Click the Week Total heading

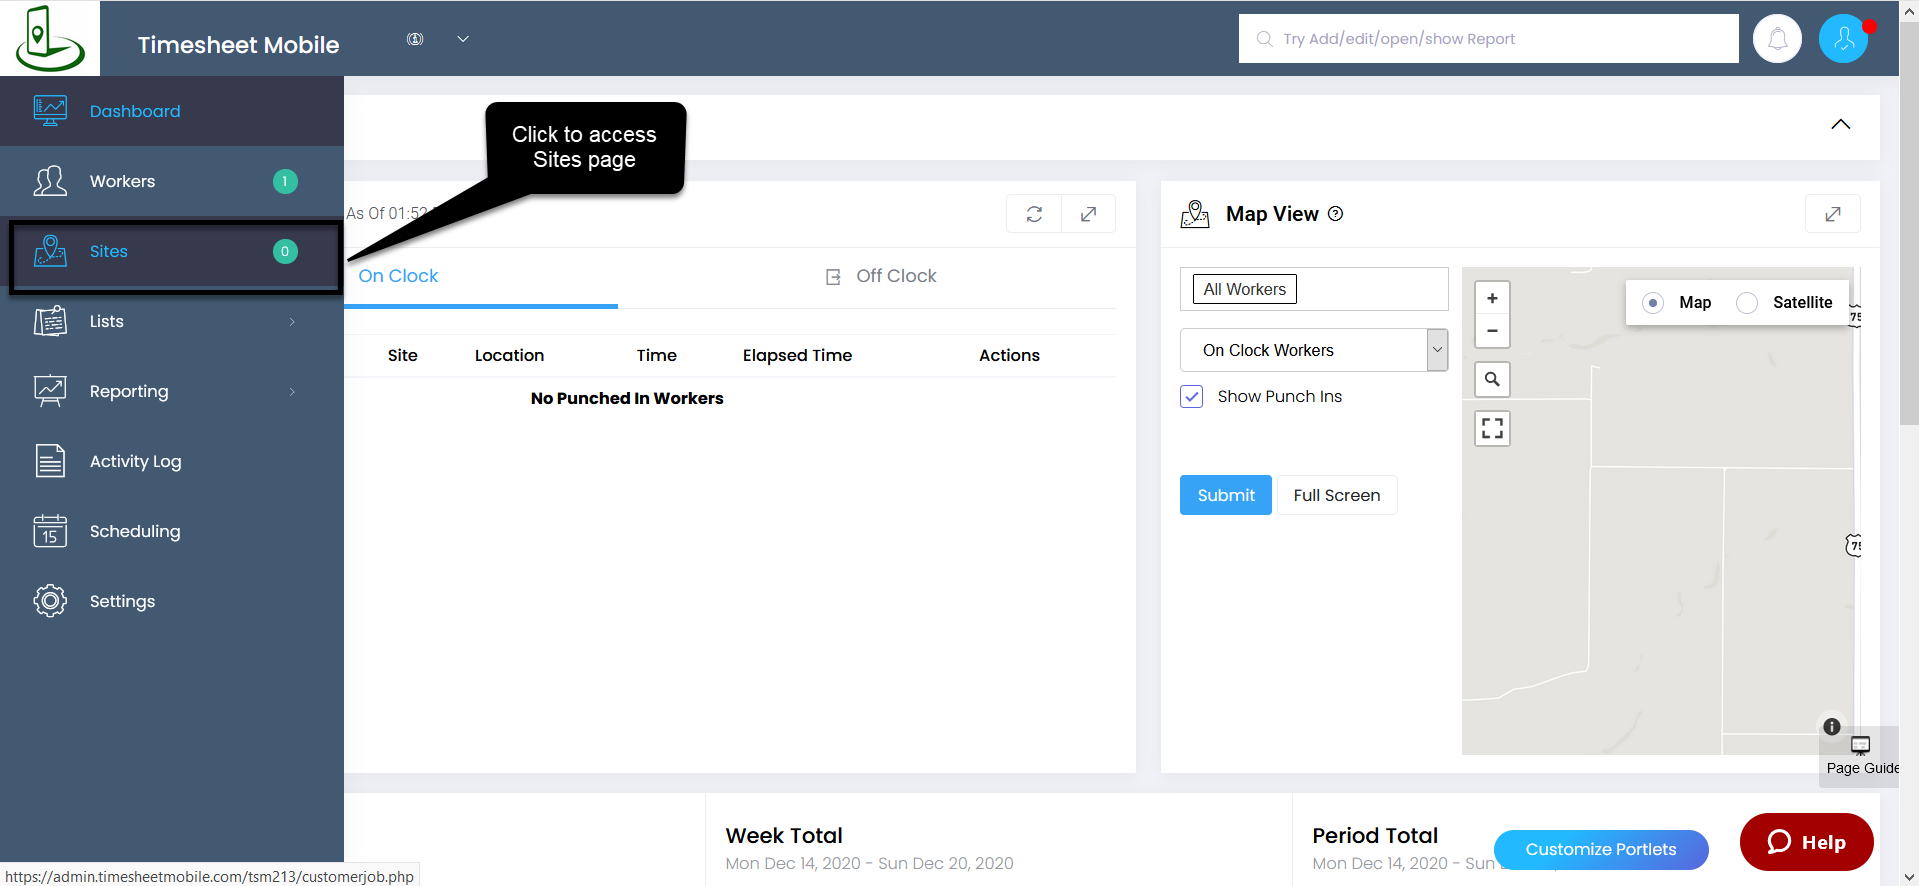pyautogui.click(x=784, y=835)
